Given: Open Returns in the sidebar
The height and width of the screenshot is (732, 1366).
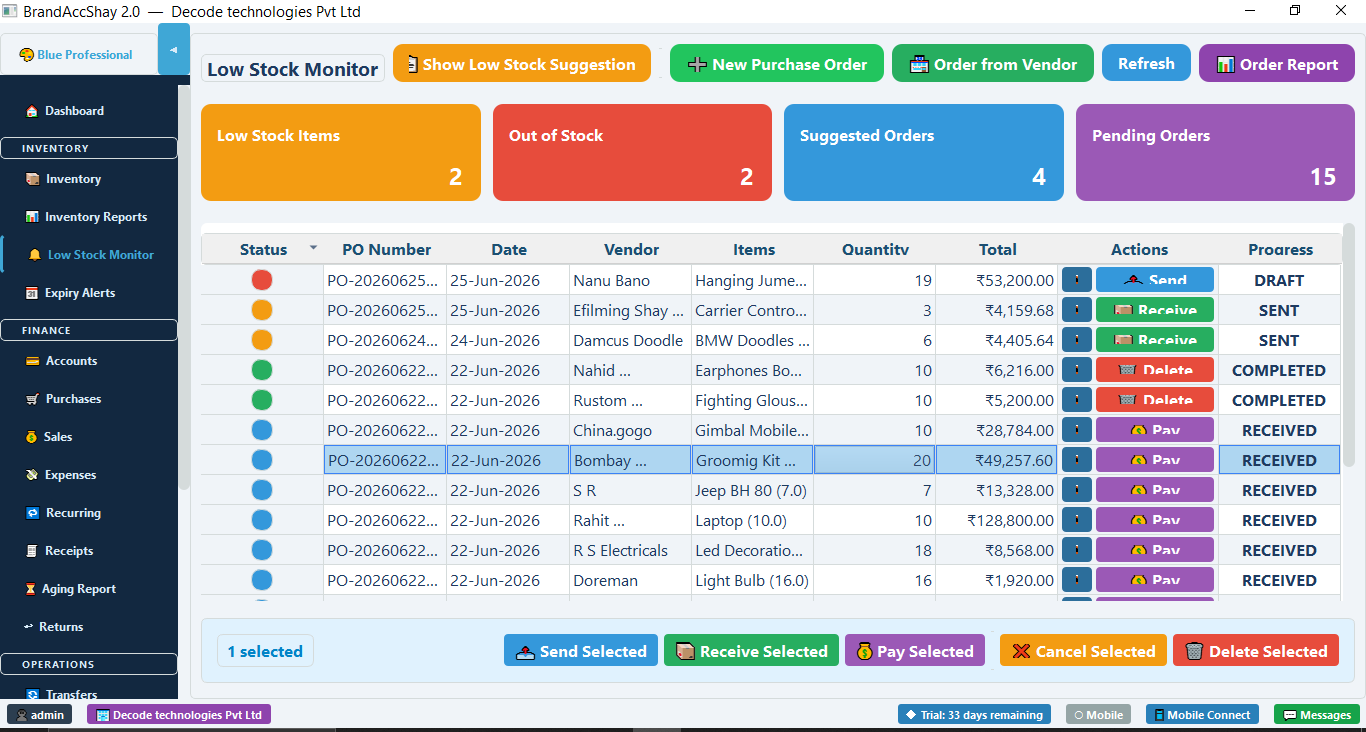Looking at the screenshot, I should click(54, 627).
